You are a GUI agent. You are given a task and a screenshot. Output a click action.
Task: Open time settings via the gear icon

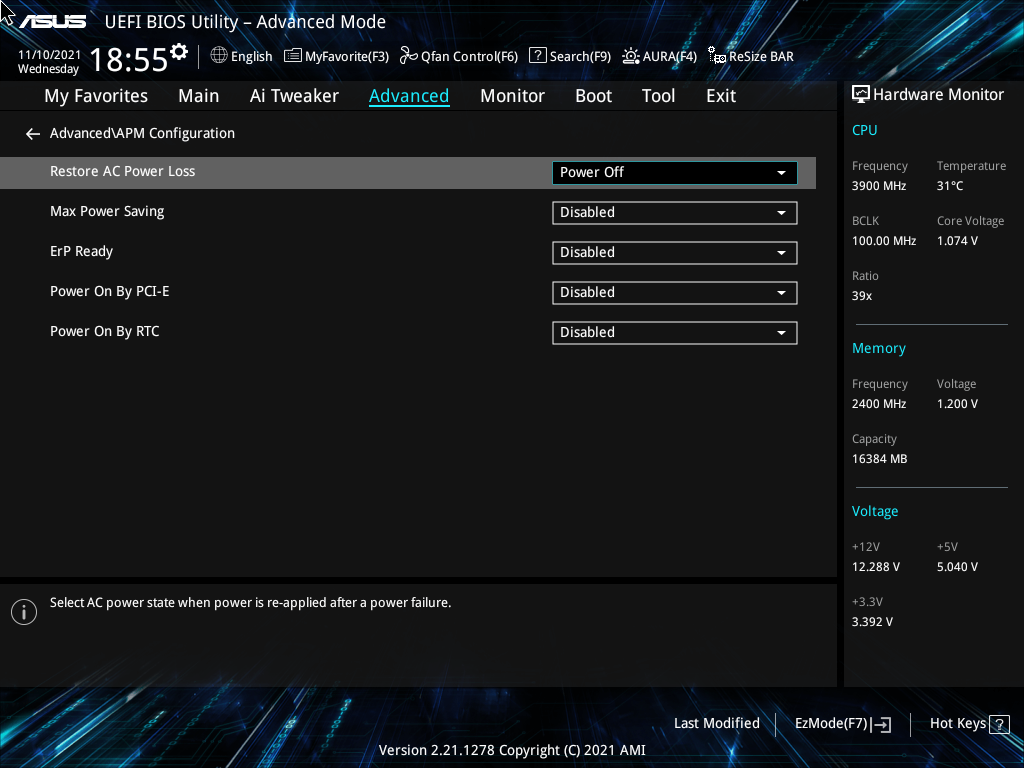coord(179,51)
